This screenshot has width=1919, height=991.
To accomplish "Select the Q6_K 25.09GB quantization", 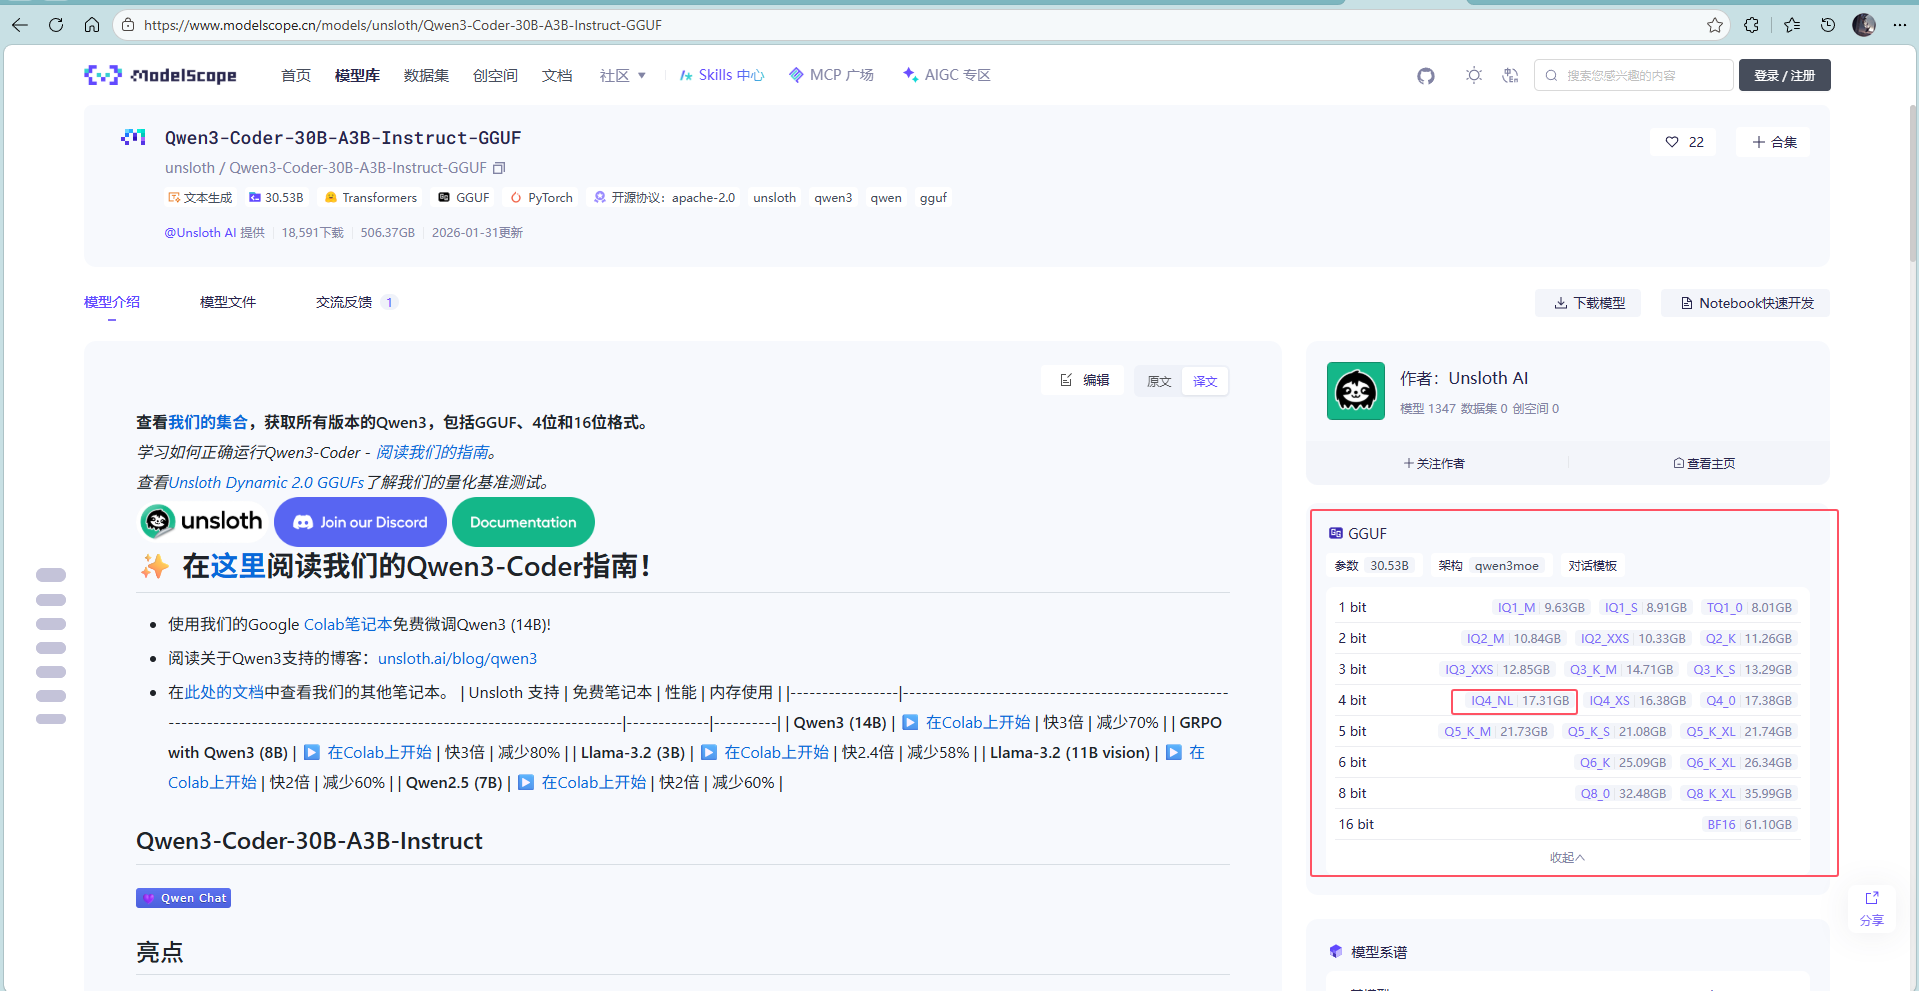I will (1623, 763).
